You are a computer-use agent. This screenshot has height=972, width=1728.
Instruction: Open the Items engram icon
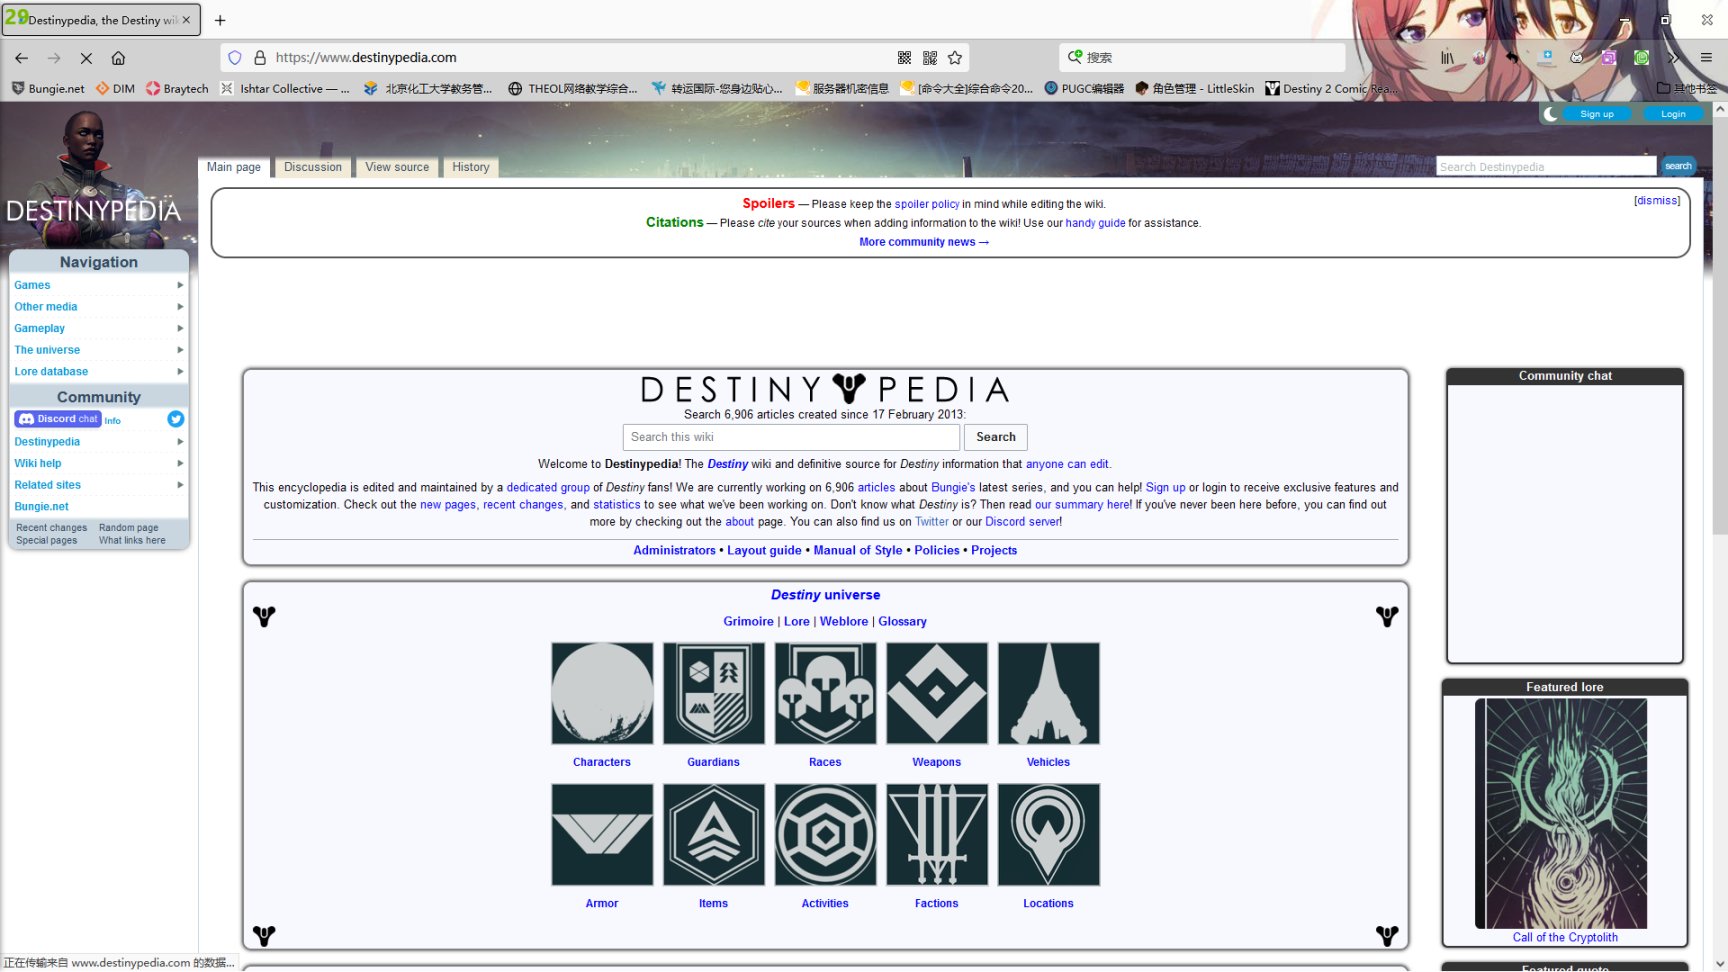714,834
